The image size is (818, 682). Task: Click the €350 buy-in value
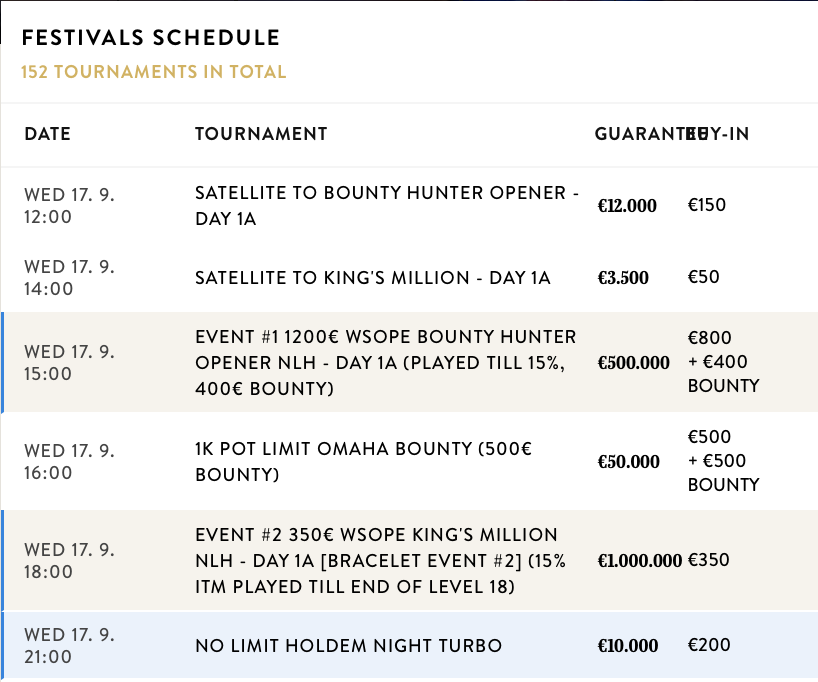pos(707,561)
